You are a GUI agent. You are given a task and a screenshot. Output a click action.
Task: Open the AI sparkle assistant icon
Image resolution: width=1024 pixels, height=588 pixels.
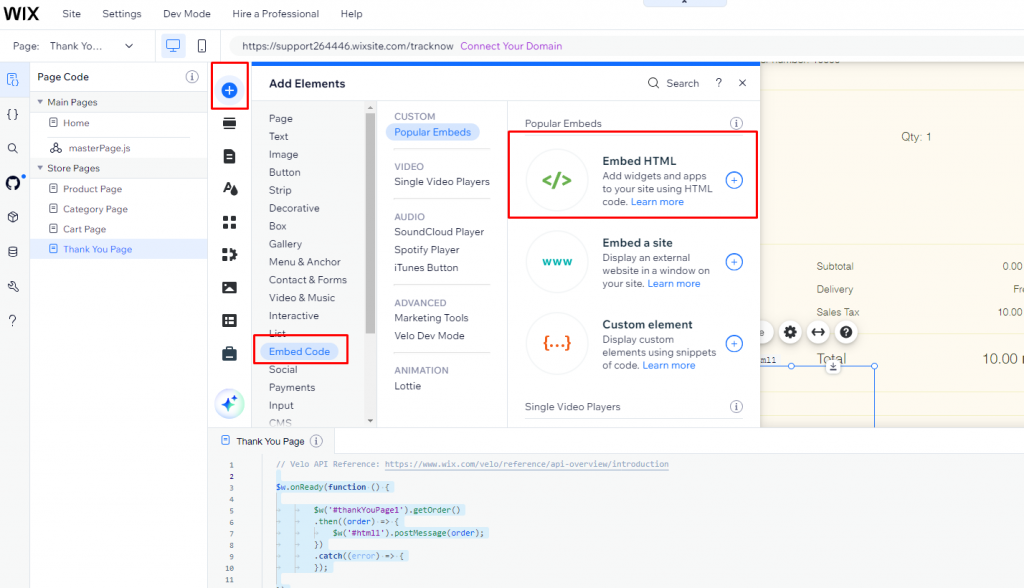[x=229, y=403]
